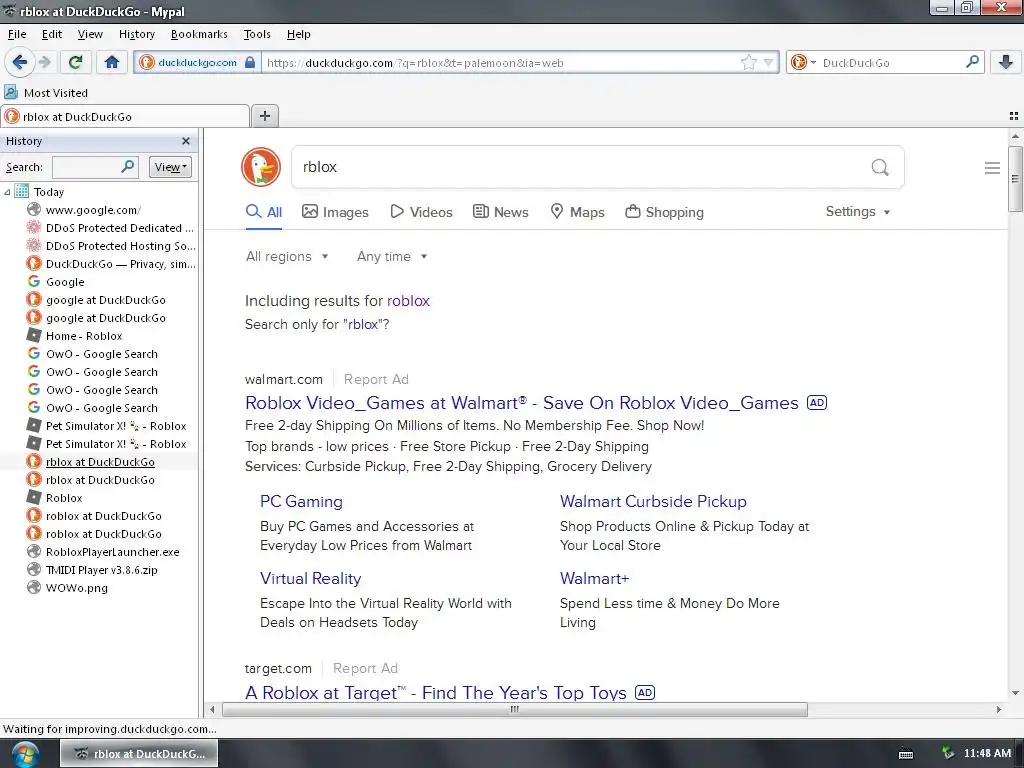Open Home - Roblox history entry

click(84, 336)
